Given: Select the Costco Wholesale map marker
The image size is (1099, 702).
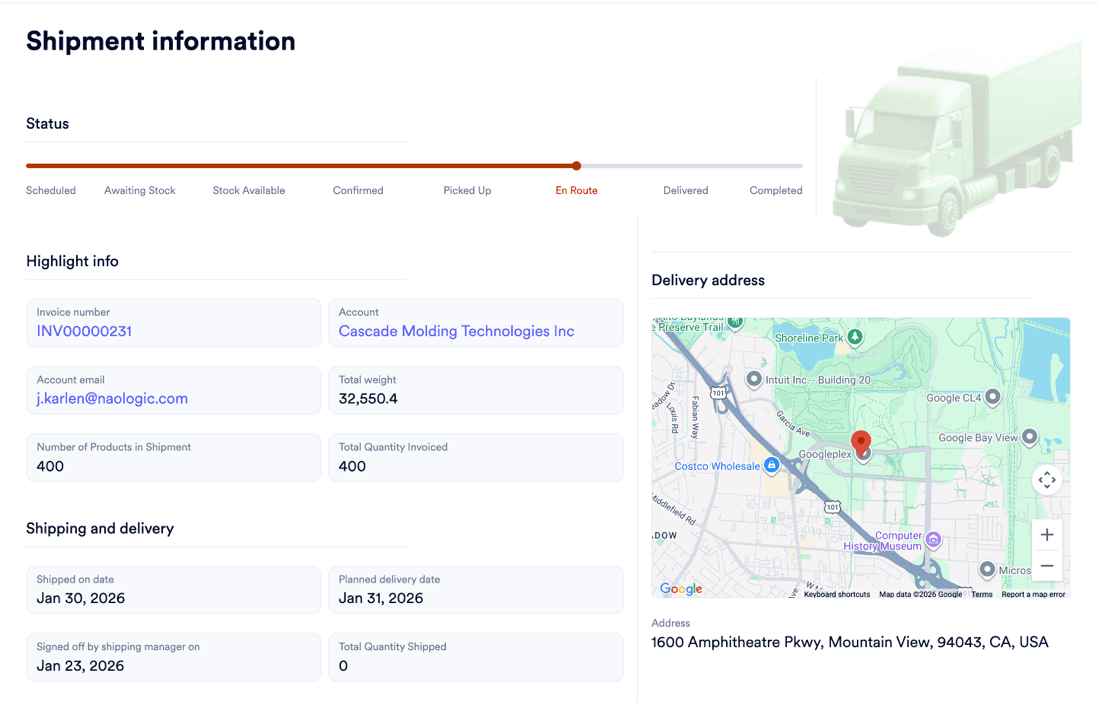Looking at the screenshot, I should [x=771, y=464].
